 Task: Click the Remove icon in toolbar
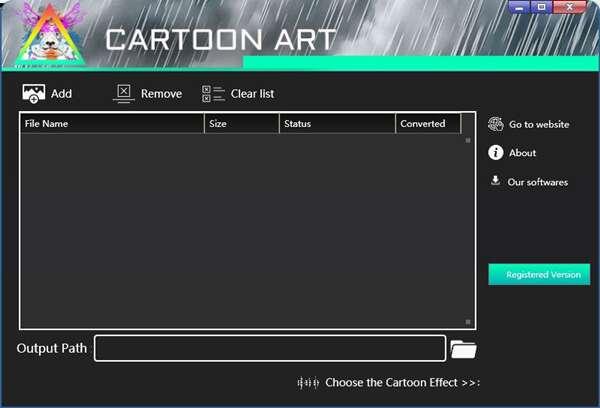[123, 93]
